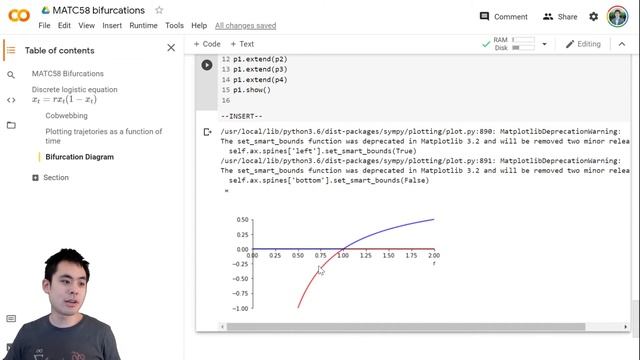Screen dimensions: 640x360
Task: Go to Plotting trajectories as function of time
Action: tap(104, 136)
